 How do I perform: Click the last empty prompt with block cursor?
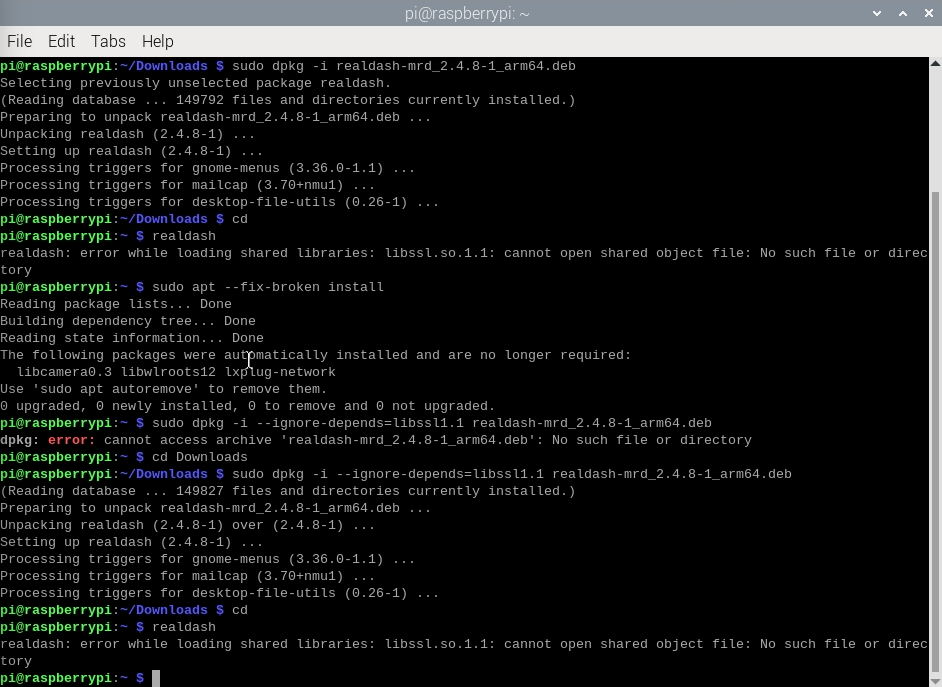(80, 678)
